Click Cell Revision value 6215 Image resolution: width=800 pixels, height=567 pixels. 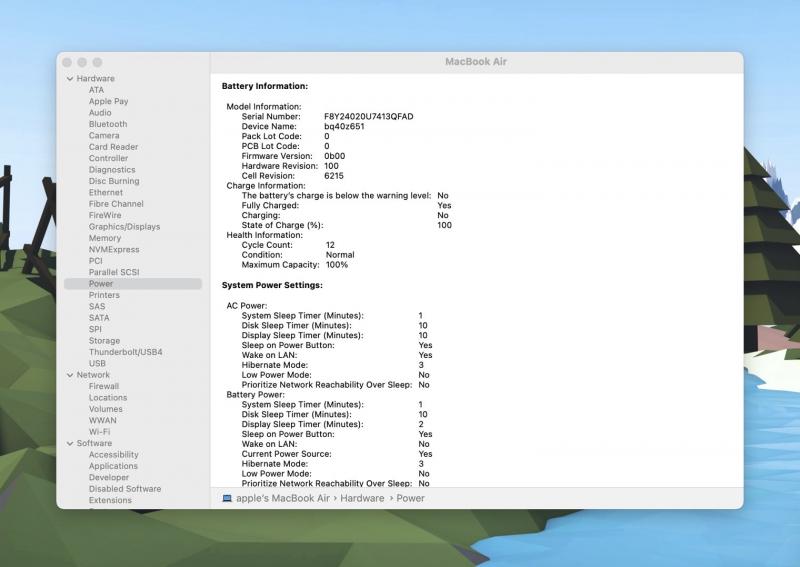pyautogui.click(x=334, y=176)
